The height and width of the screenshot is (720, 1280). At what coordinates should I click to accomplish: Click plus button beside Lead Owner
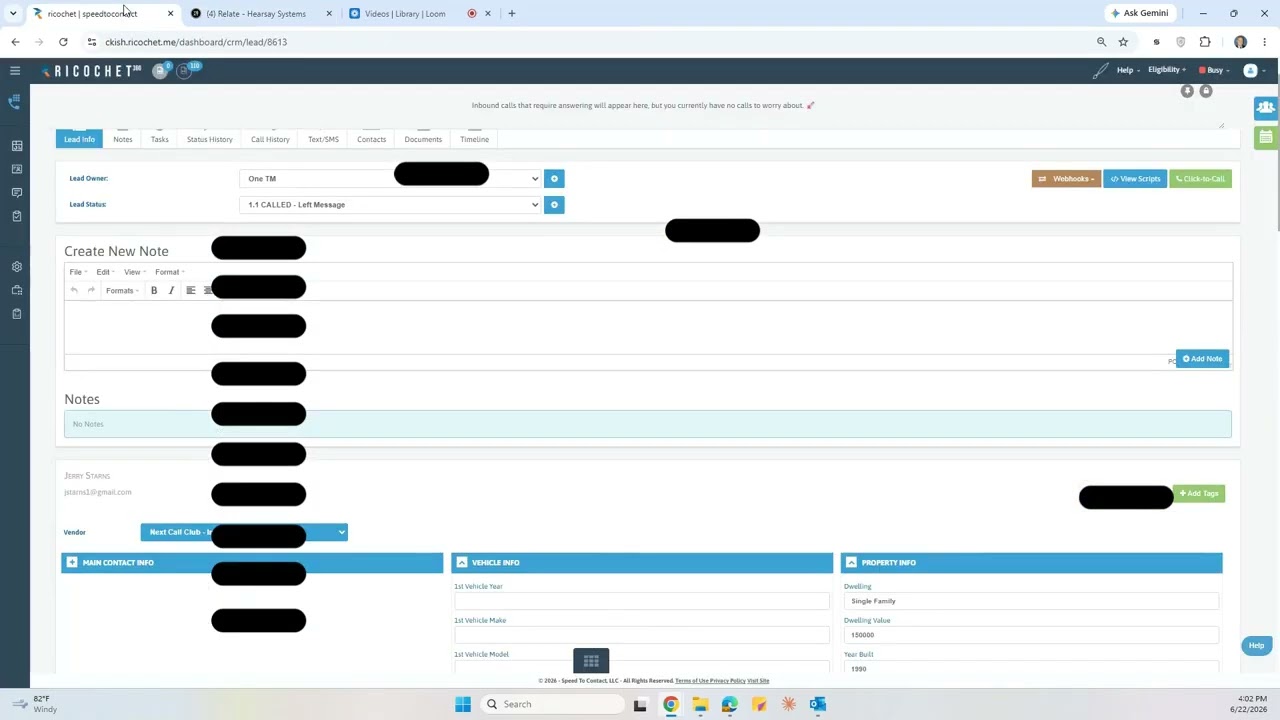click(554, 179)
